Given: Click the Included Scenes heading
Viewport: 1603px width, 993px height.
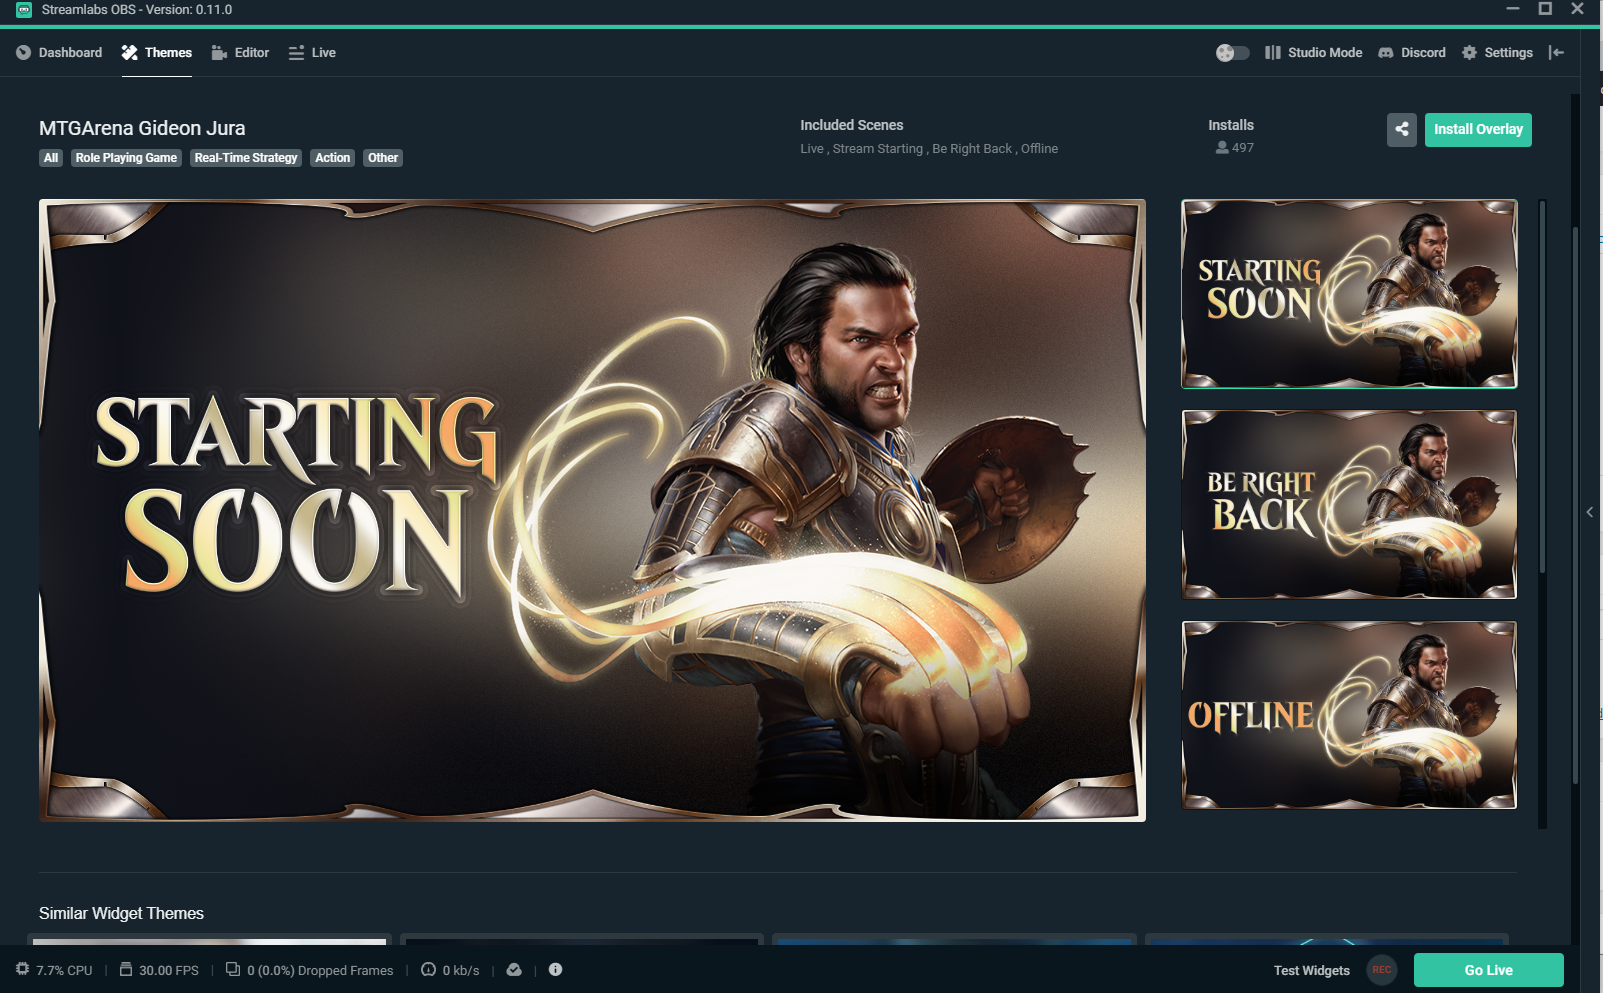Looking at the screenshot, I should [851, 125].
